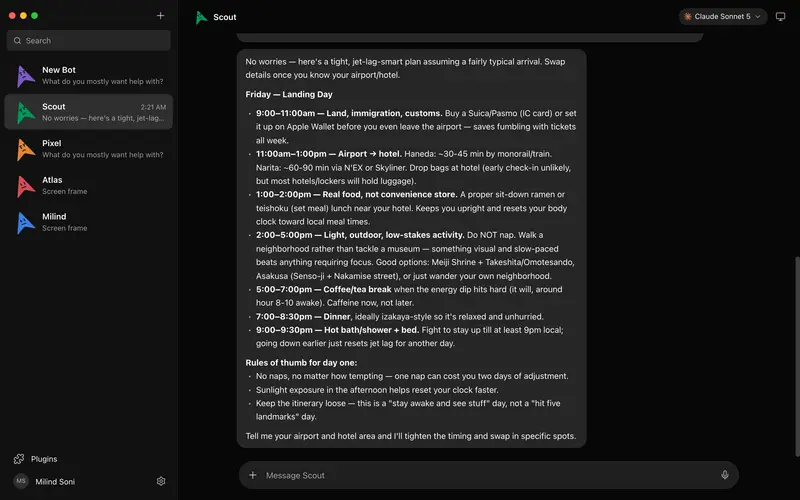Open settings via the gear icon
Viewport: 800px width, 500px height.
point(161,481)
